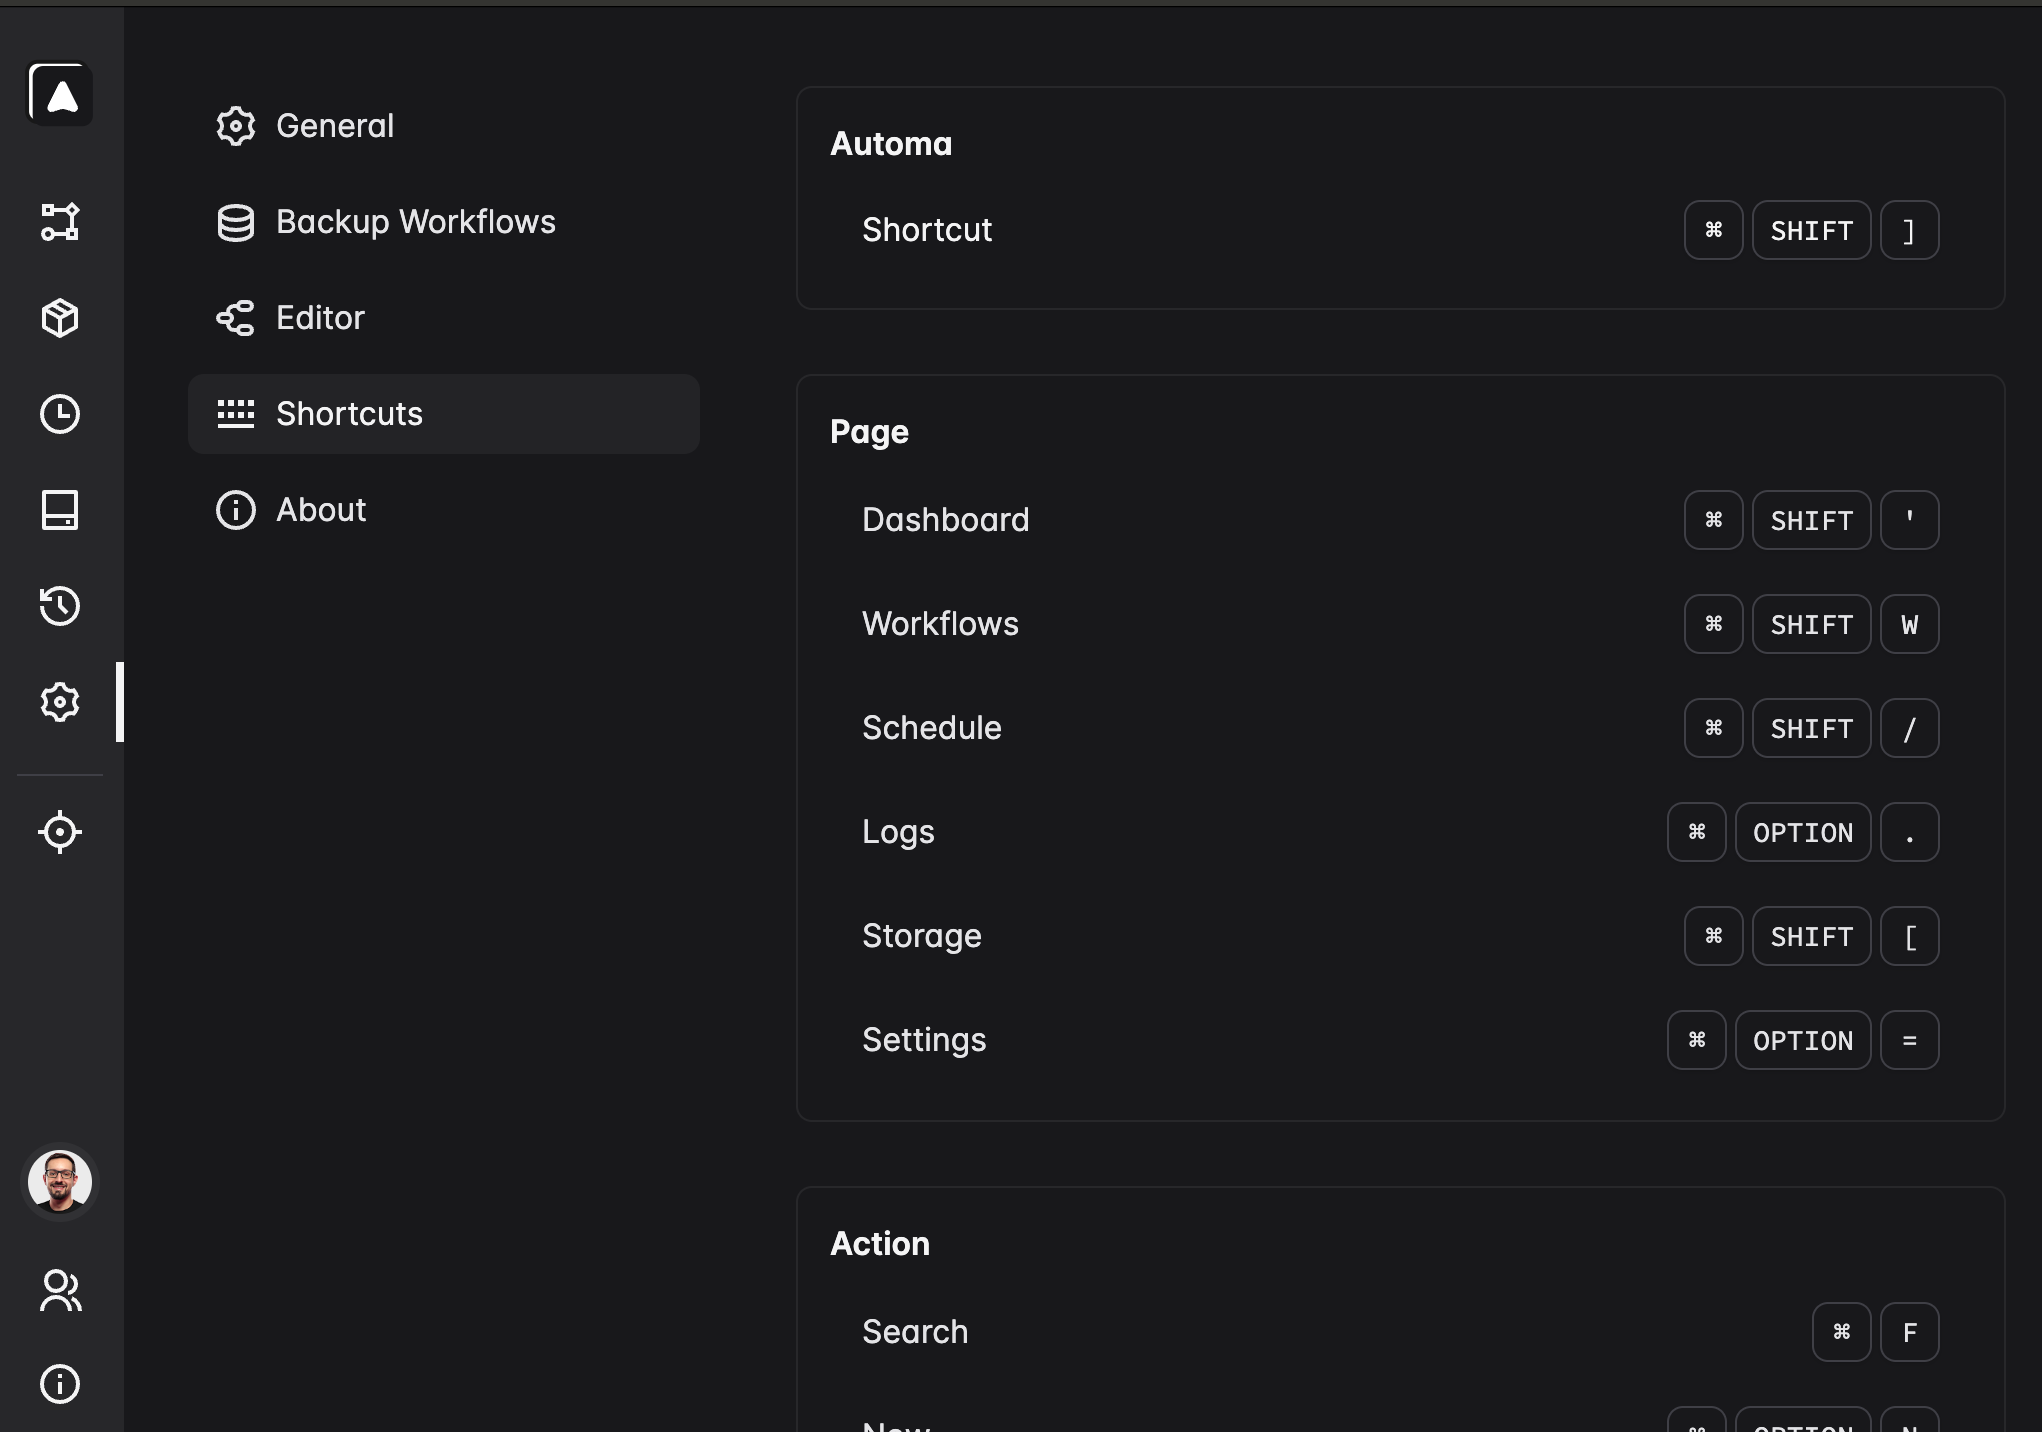Viewport: 2042px width, 1432px height.
Task: Activate the element selector crosshair icon
Action: click(60, 832)
